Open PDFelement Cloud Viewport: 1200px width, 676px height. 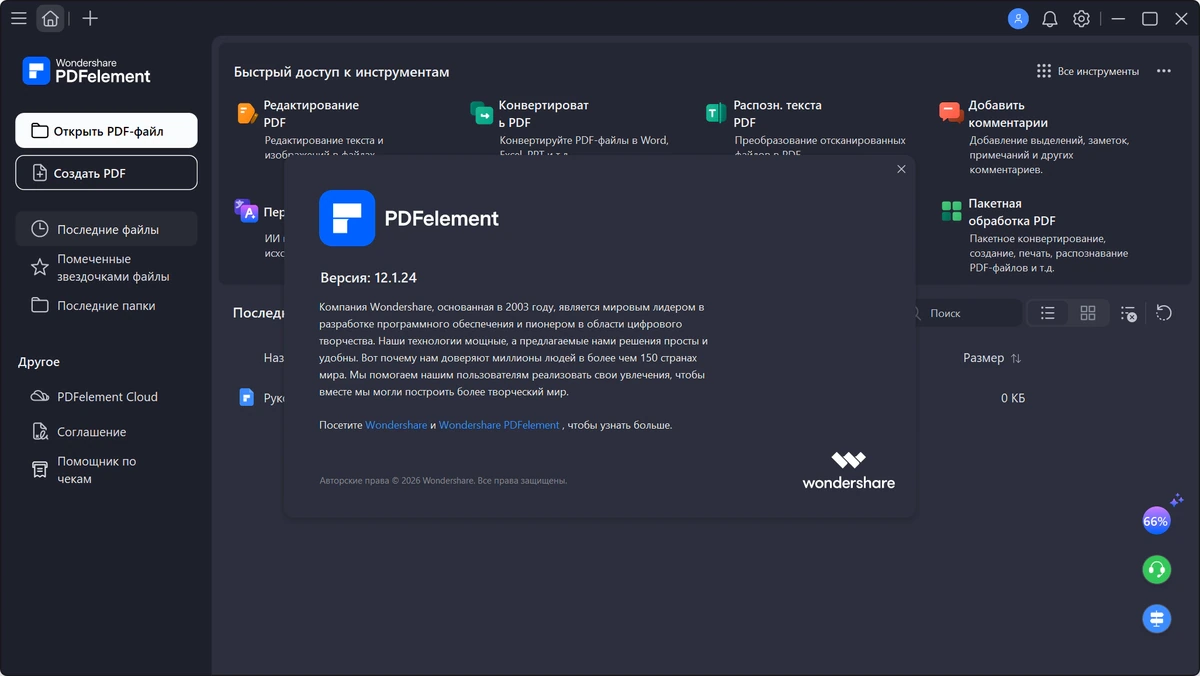(106, 396)
